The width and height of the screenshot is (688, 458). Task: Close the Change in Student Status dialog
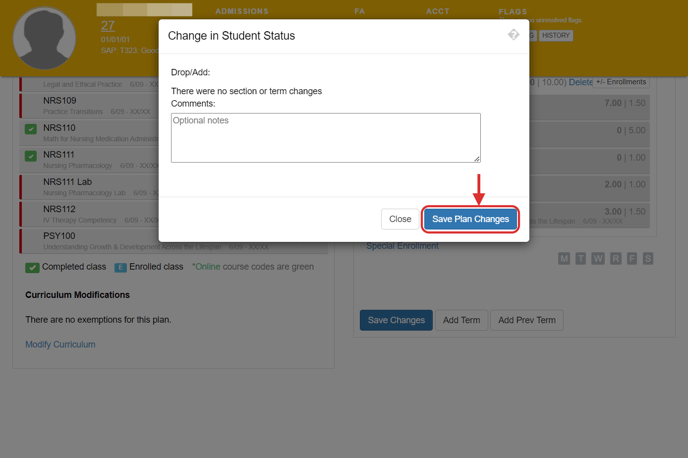[400, 219]
